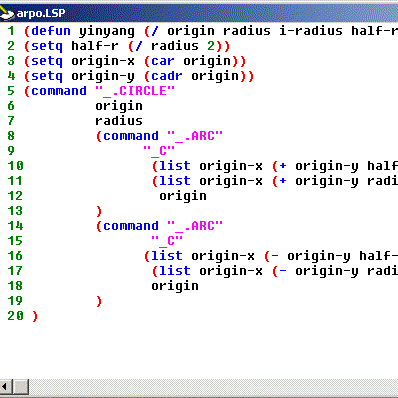The image size is (398, 398).
Task: Click list keyword on line 10
Action: (x=175, y=166)
